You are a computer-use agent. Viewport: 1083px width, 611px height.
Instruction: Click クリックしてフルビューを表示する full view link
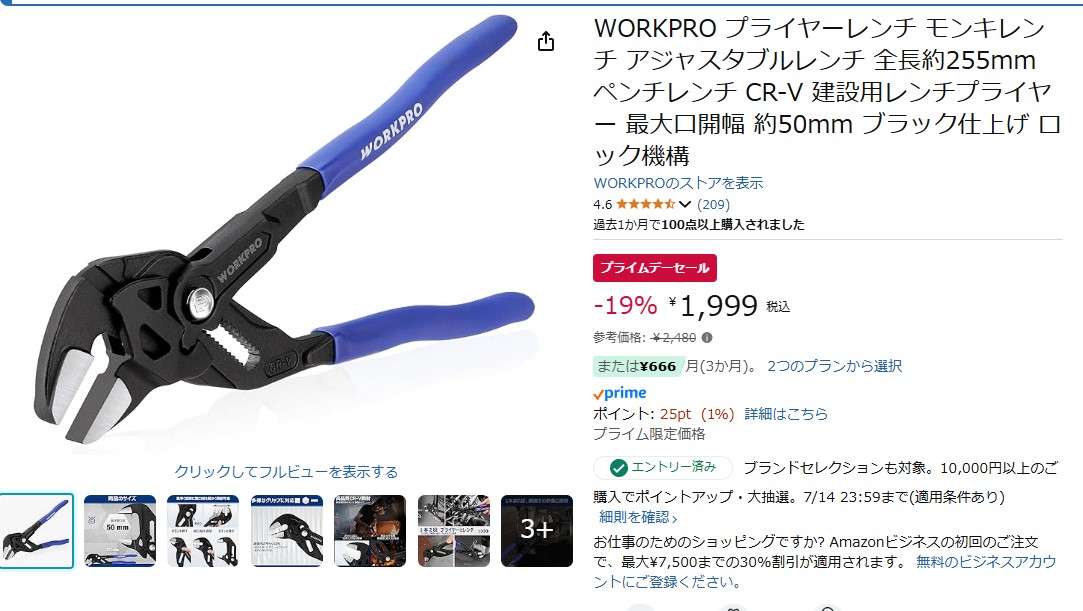(x=286, y=472)
